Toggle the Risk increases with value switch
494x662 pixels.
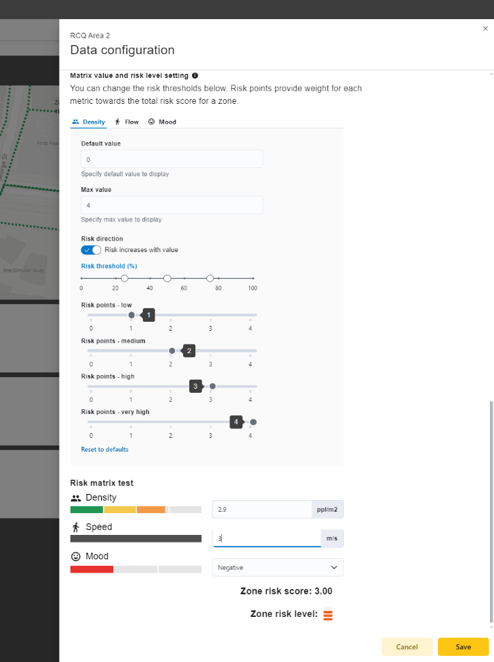91,250
